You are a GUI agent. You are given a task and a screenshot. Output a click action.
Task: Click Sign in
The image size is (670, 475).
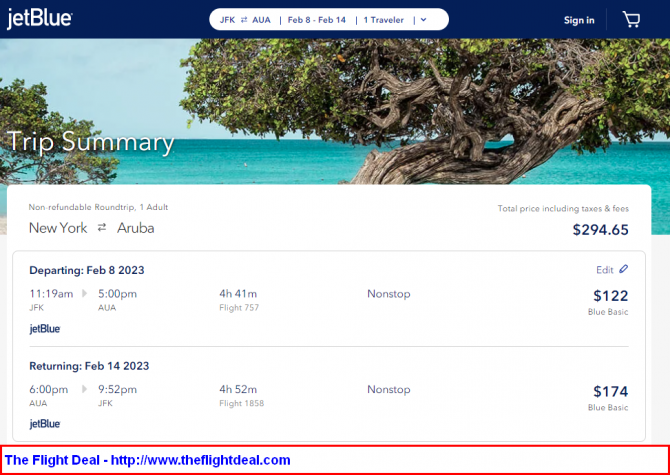pos(579,20)
